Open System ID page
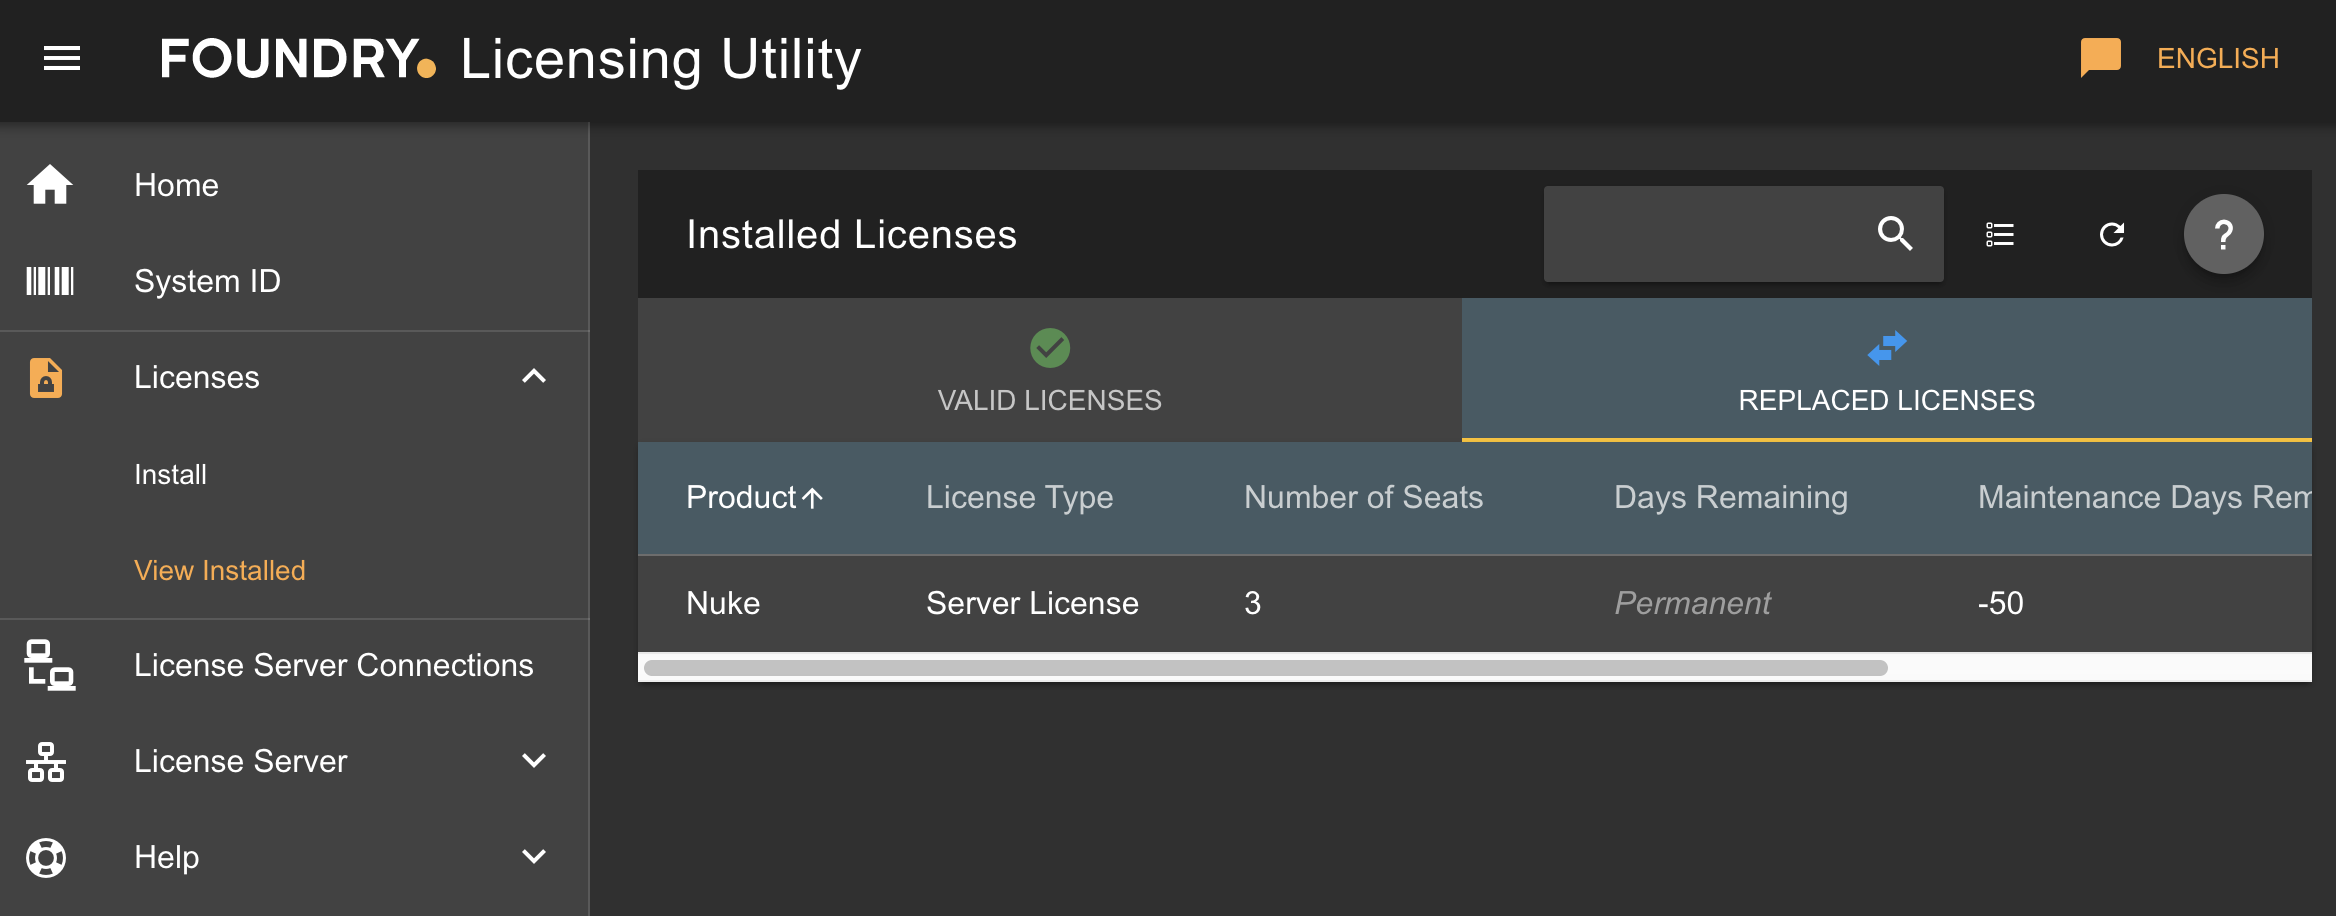 tap(207, 281)
